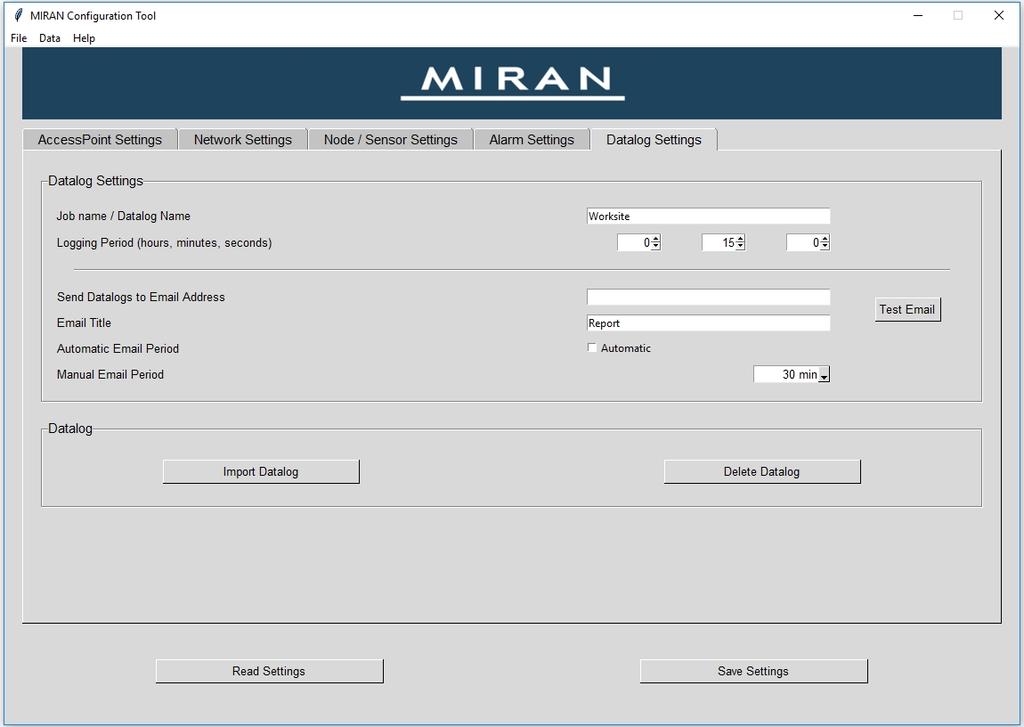Open the Node / Sensor Settings tab
The width and height of the screenshot is (1024, 727).
[391, 140]
